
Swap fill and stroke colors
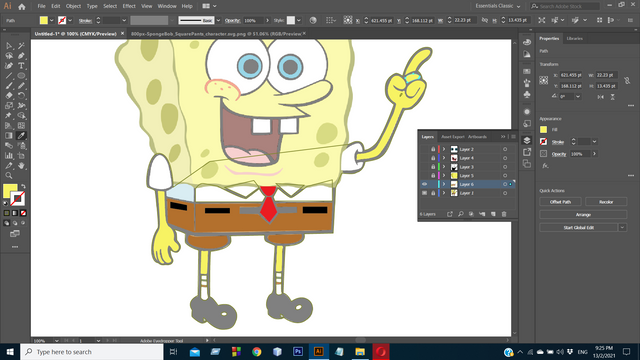pyautogui.click(x=23, y=187)
